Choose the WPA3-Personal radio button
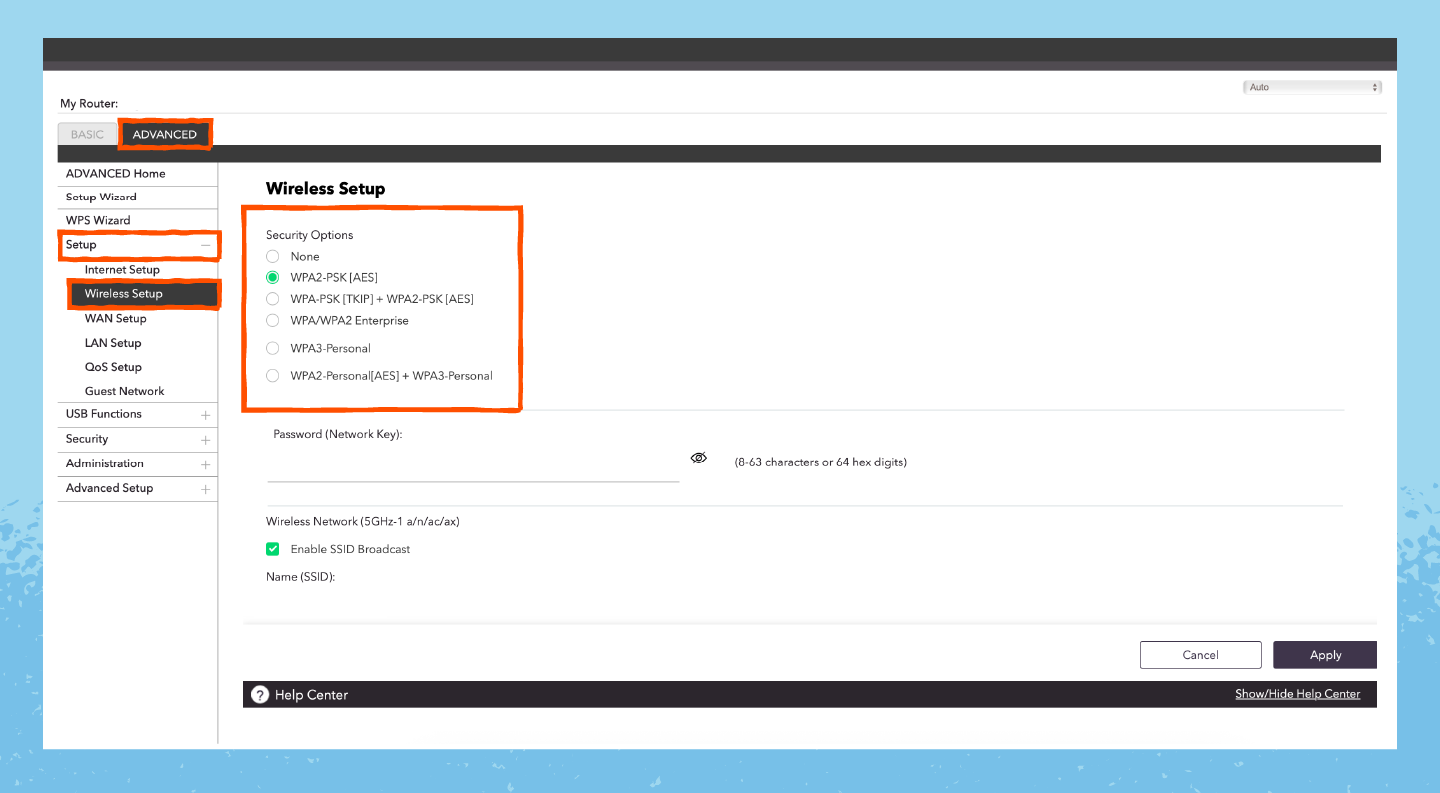 tap(273, 348)
